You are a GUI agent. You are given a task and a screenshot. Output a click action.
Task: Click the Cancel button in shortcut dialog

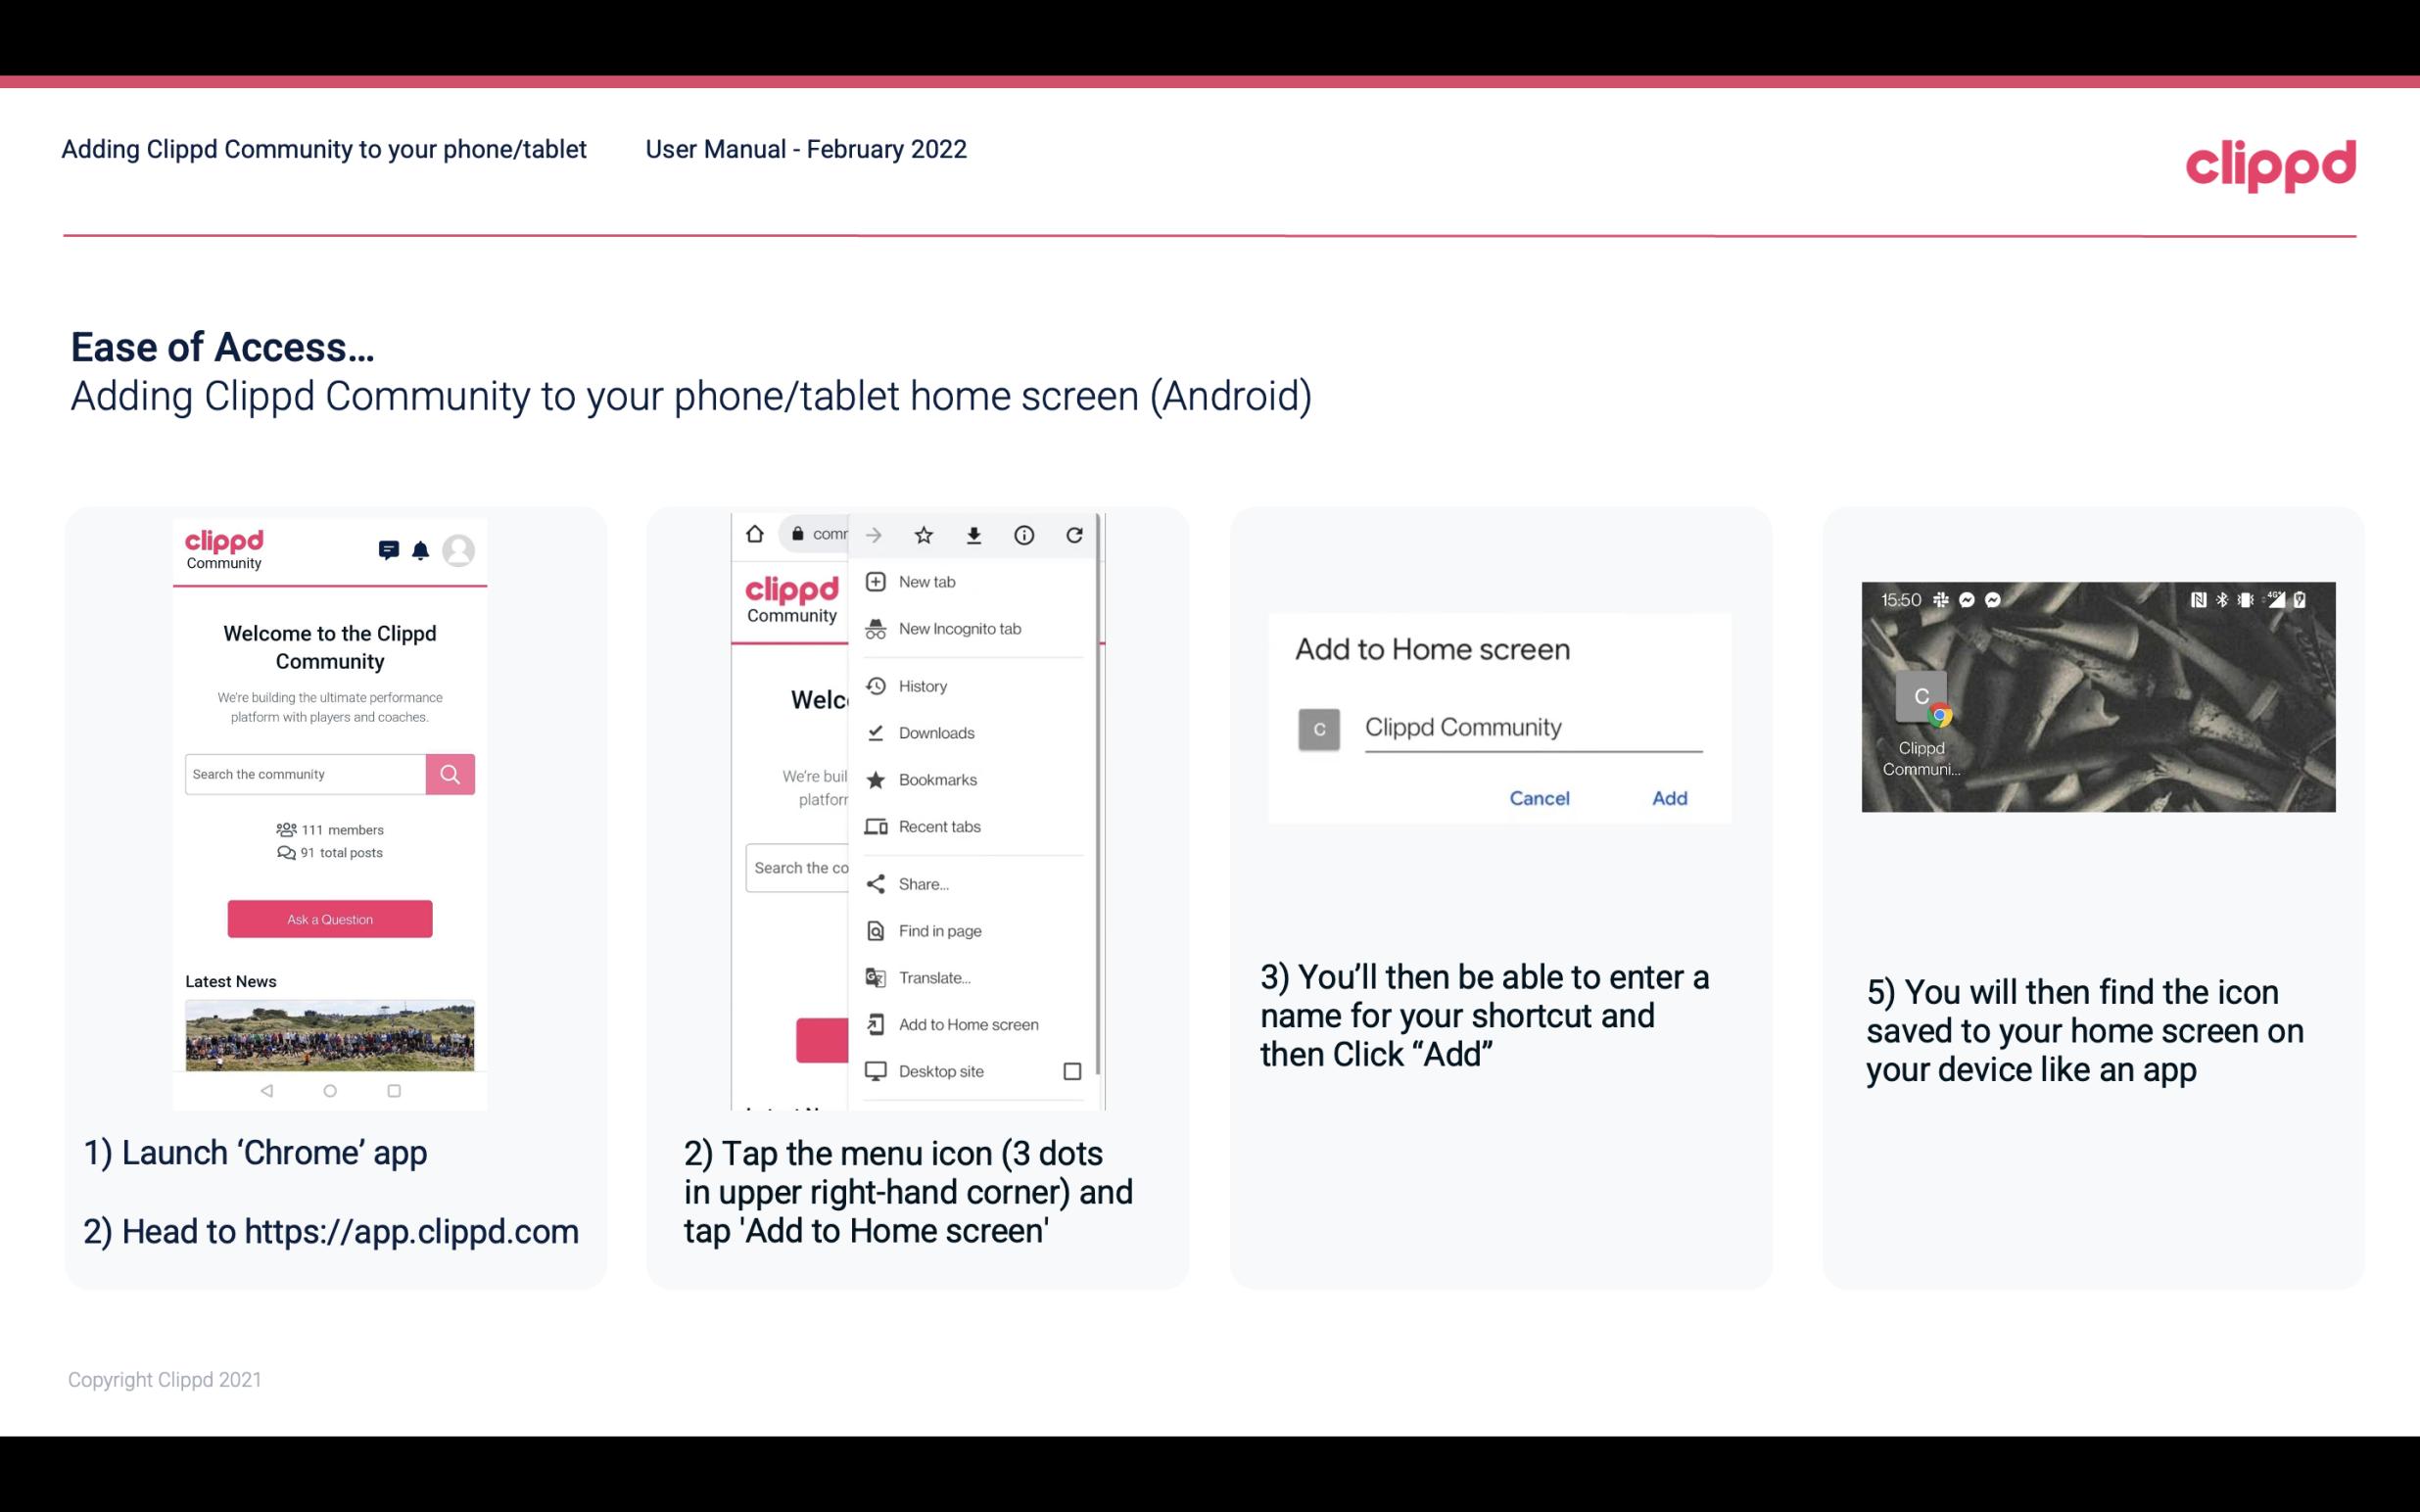click(1541, 798)
